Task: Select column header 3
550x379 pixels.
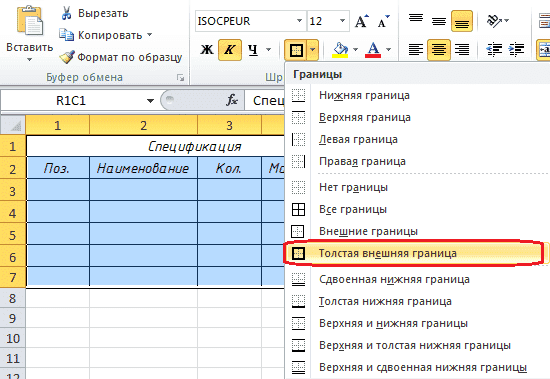Action: click(229, 125)
